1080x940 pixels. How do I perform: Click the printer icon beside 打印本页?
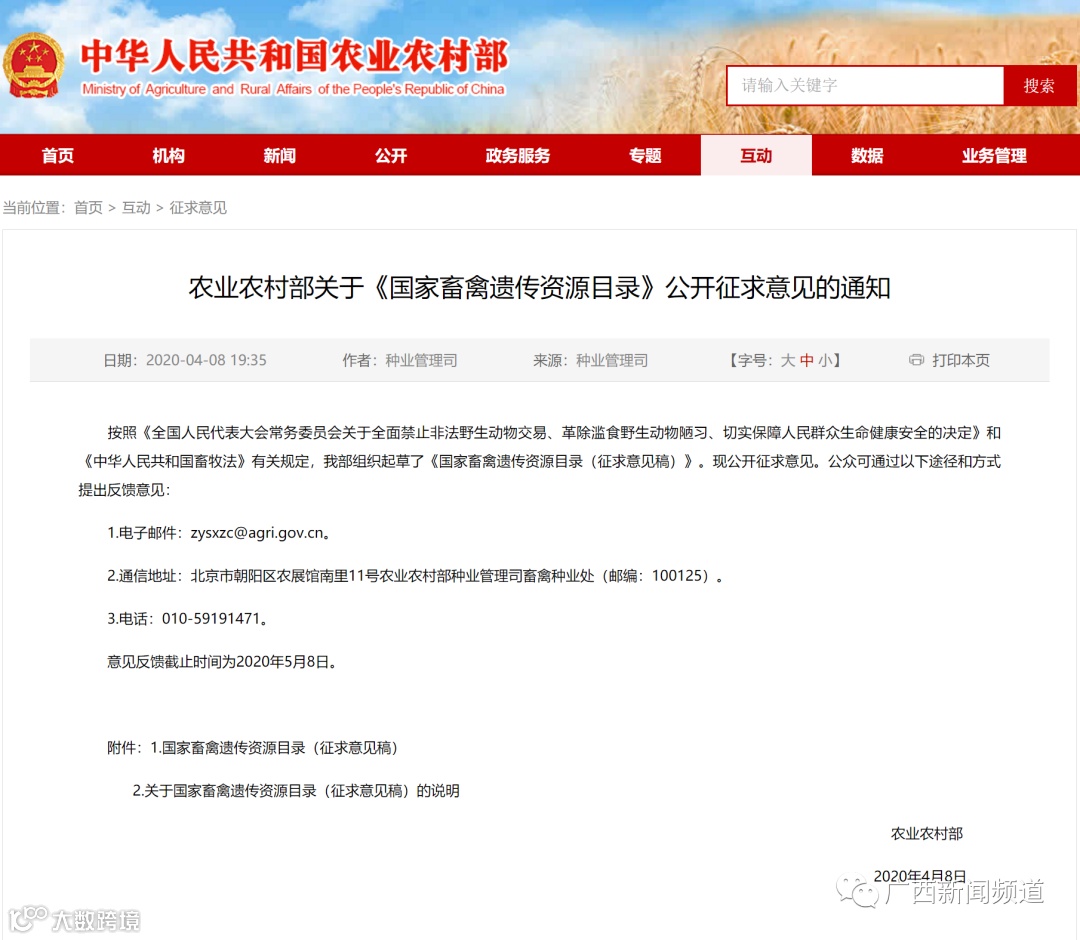click(x=916, y=360)
